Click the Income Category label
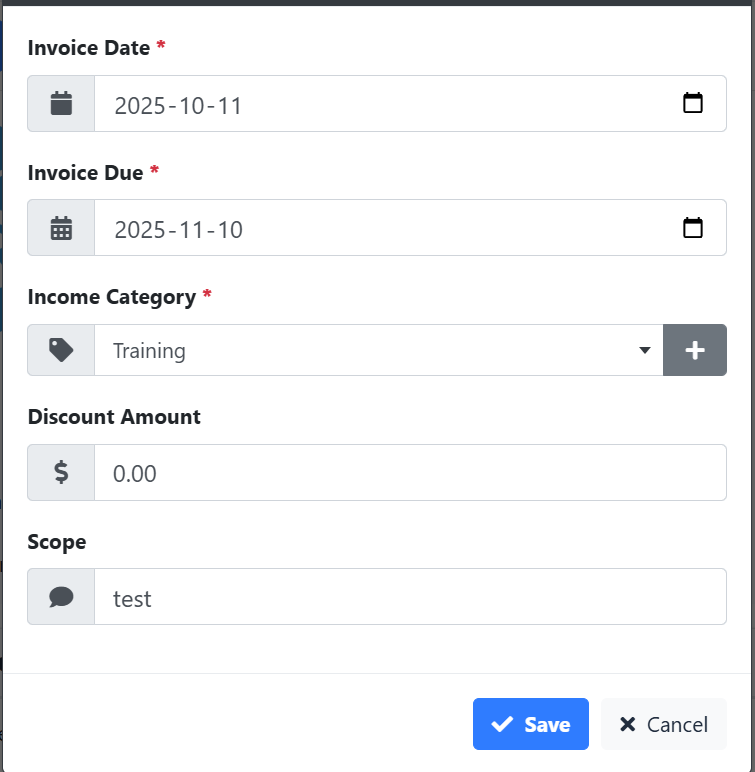755x772 pixels. pyautogui.click(x=112, y=297)
